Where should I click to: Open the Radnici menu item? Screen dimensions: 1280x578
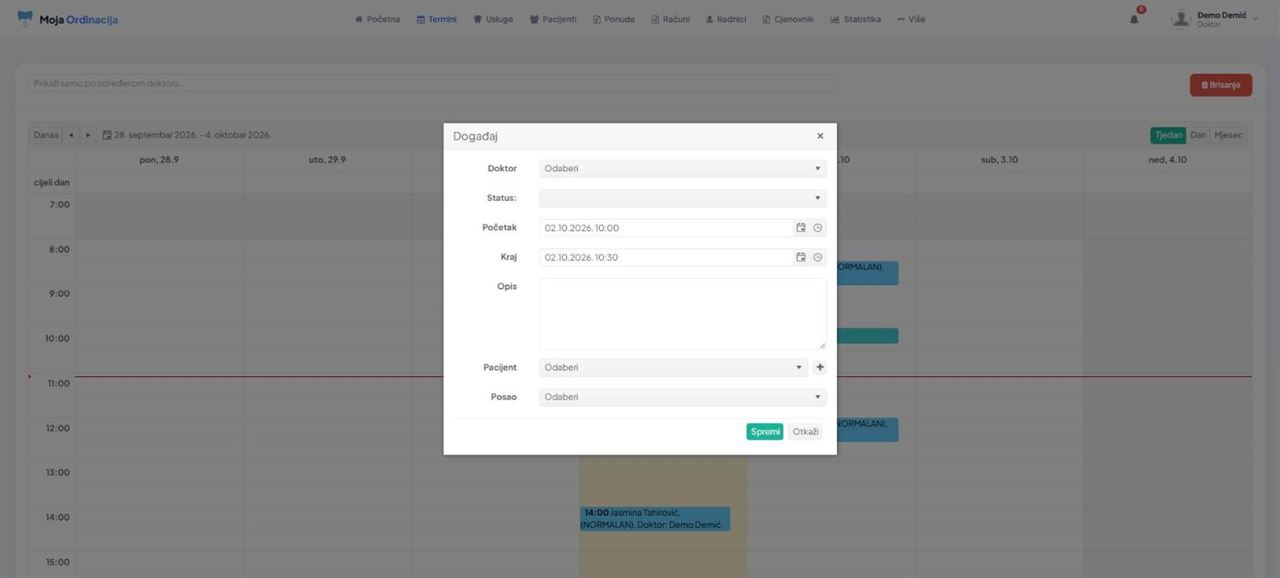coord(726,19)
